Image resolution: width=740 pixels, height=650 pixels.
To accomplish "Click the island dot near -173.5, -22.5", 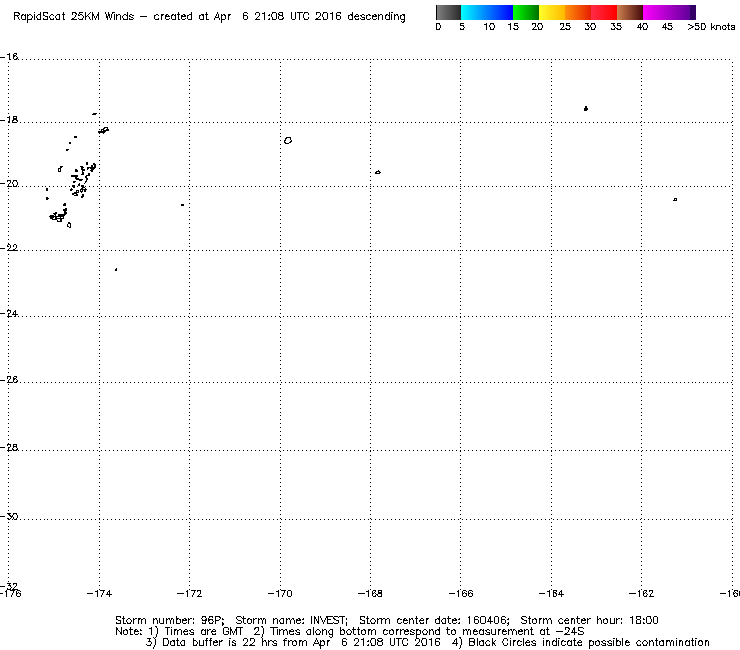I will click(116, 270).
